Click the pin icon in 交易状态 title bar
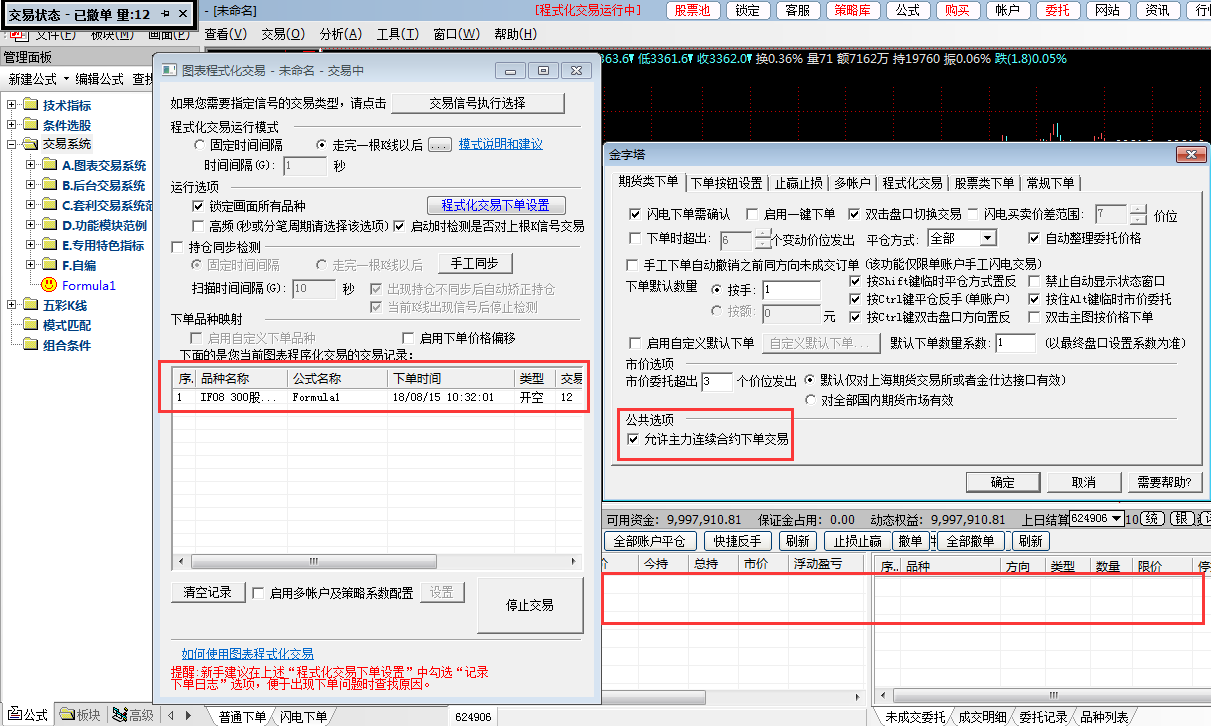Viewport: 1211px width, 726px height. pyautogui.click(x=165, y=14)
